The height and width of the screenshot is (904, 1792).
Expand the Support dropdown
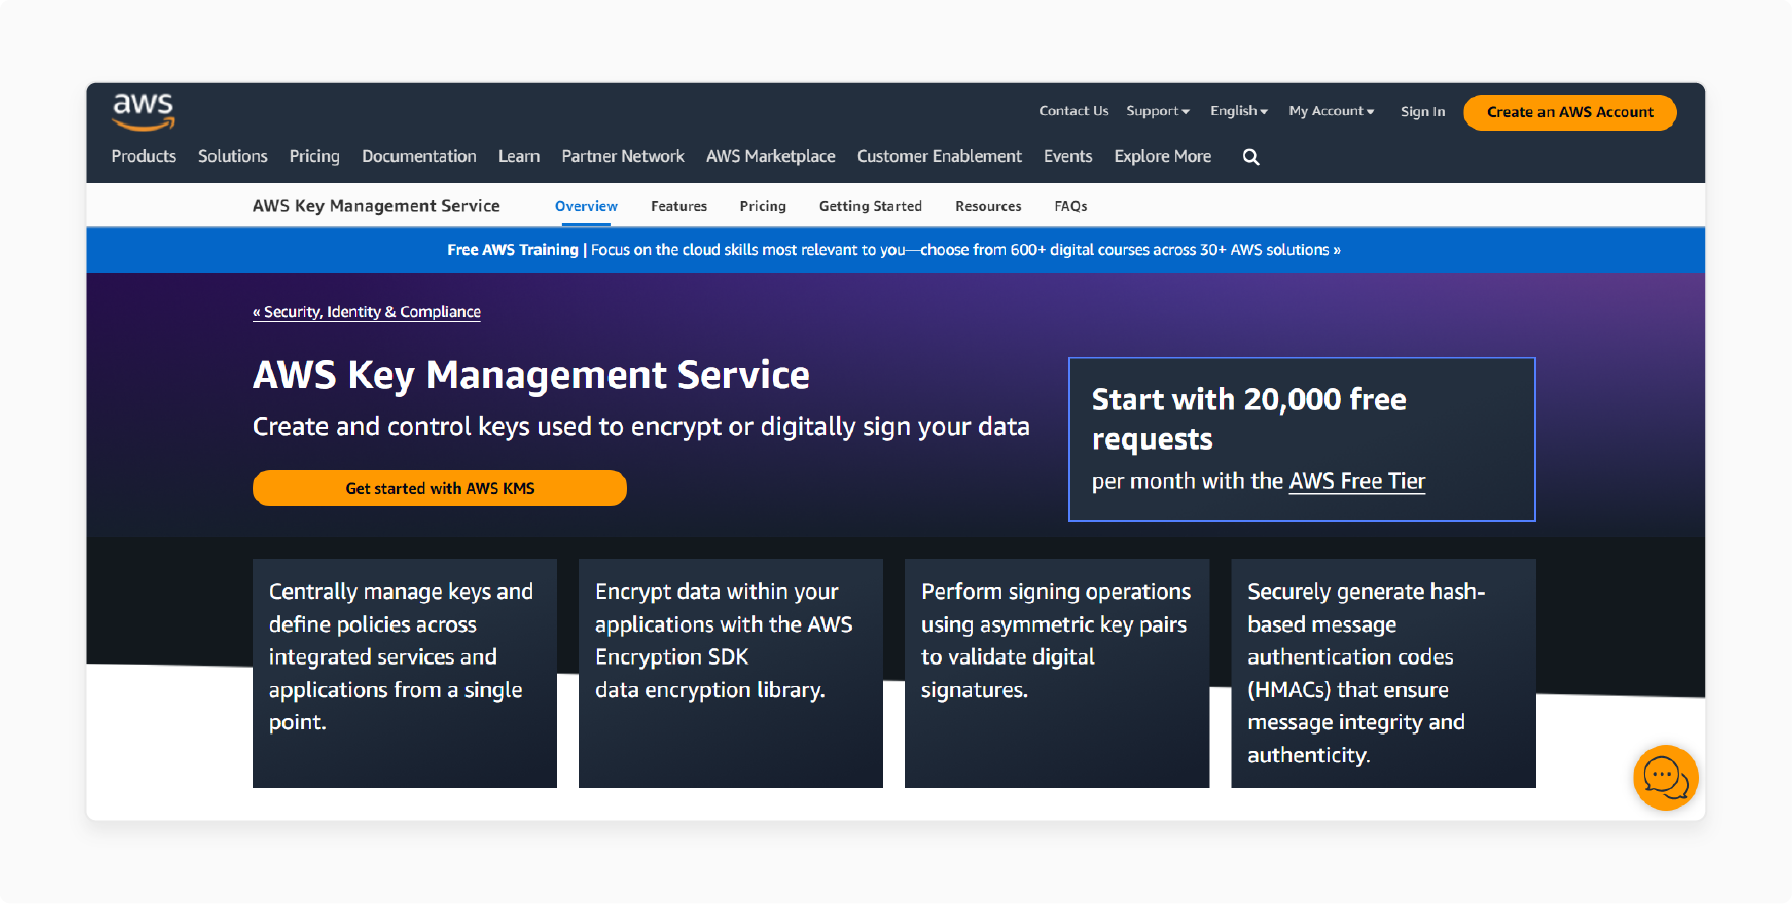click(x=1158, y=111)
